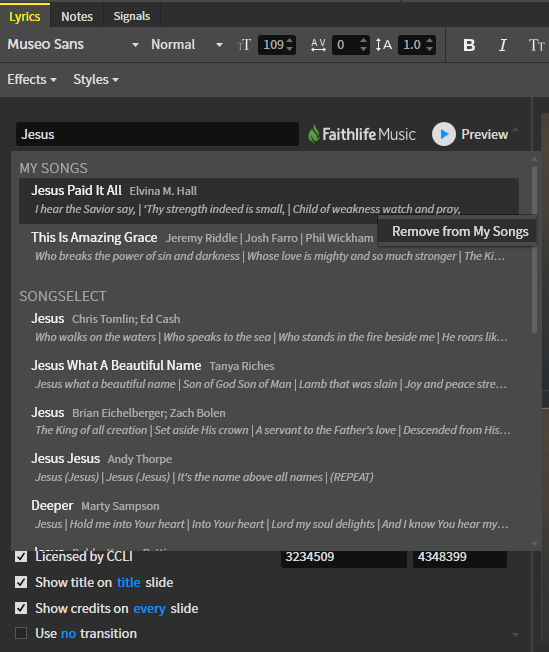
Task: Click the blue 'every' credits link
Action: coord(149,608)
